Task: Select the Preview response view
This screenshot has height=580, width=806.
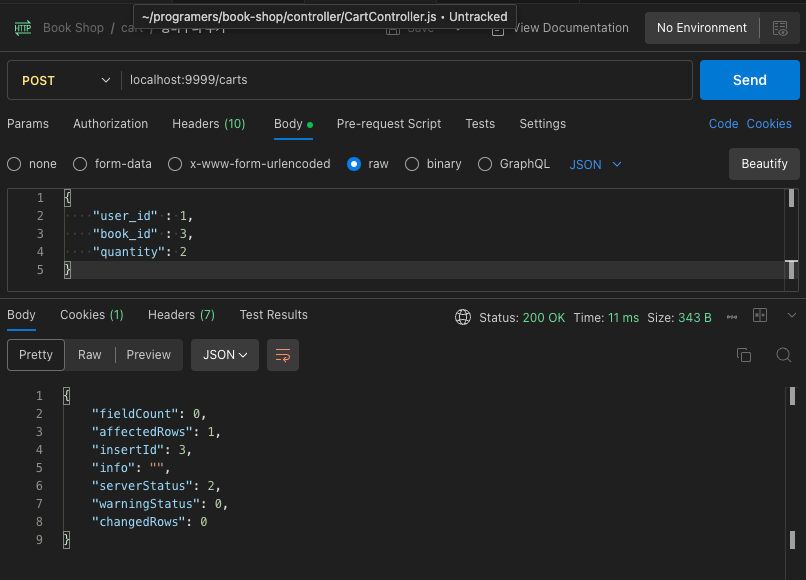Action: 149,355
